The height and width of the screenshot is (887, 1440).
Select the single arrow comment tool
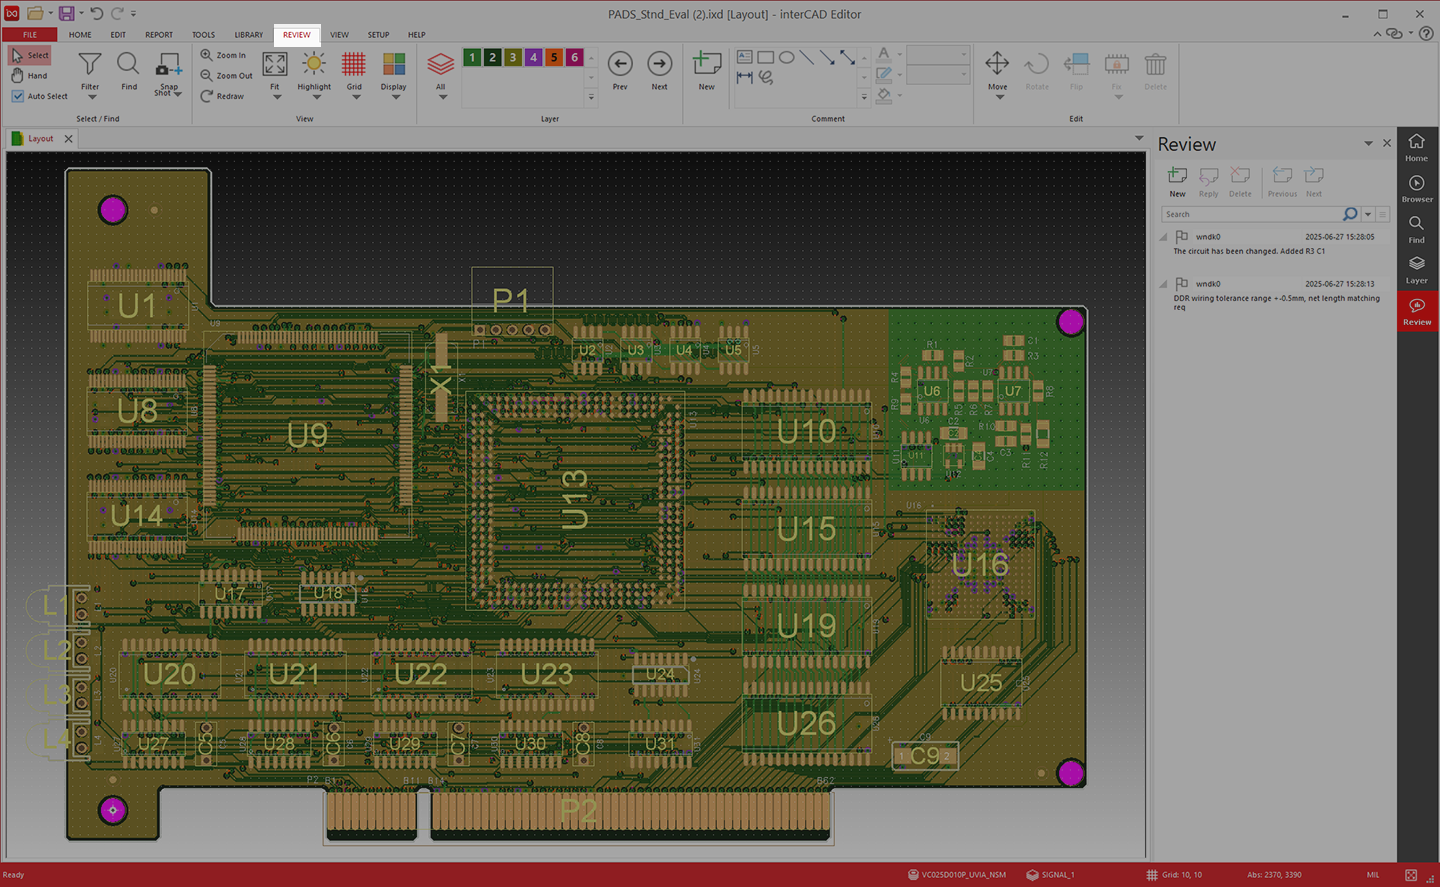pos(827,57)
